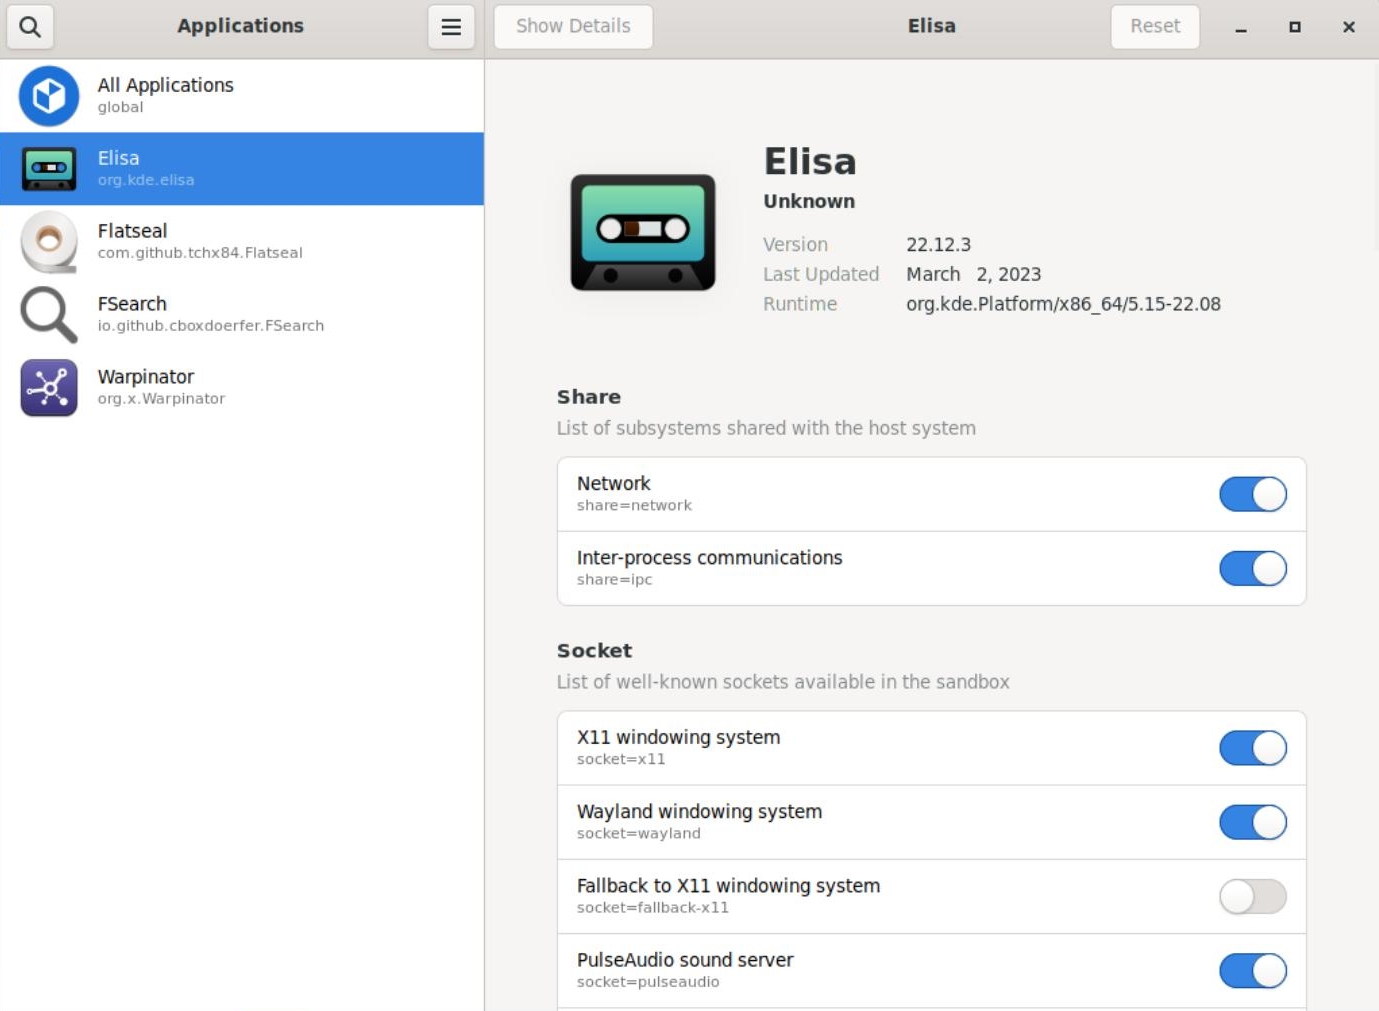Click share=ipc subtitle text
This screenshot has height=1011, width=1379.
pyautogui.click(x=614, y=580)
